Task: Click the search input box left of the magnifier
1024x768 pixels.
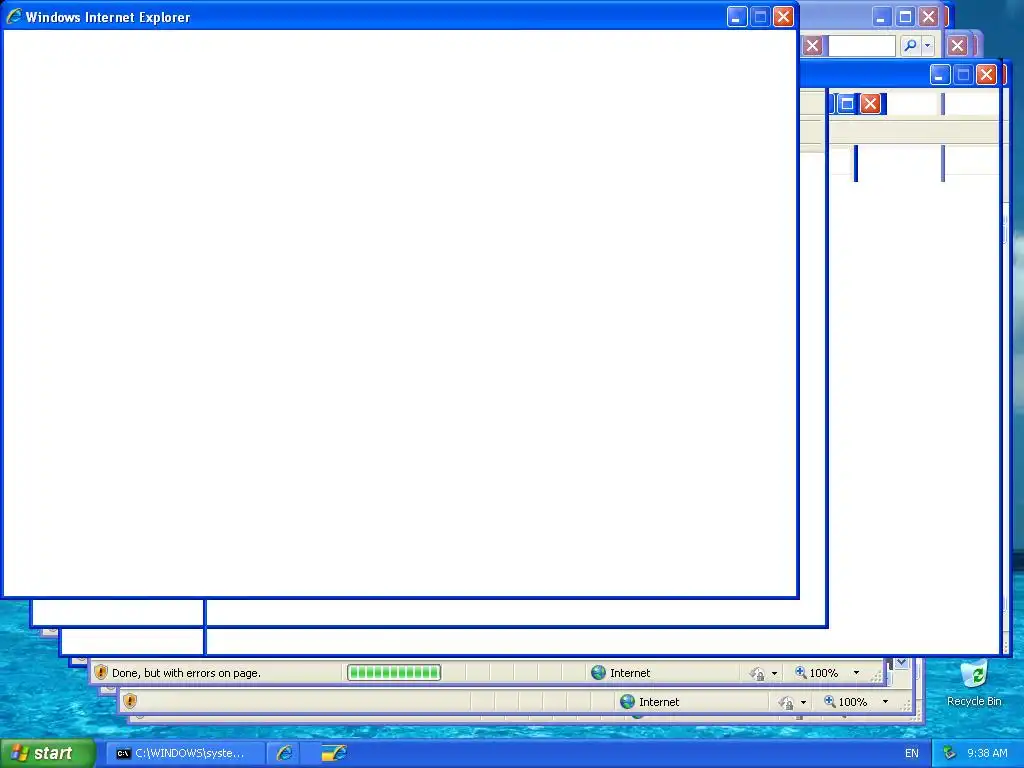Action: pos(861,46)
